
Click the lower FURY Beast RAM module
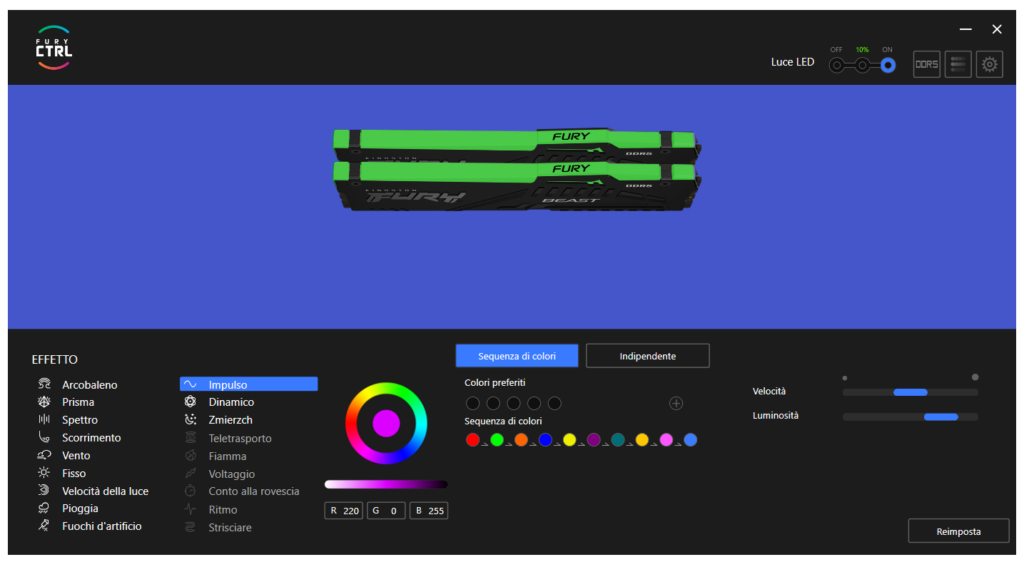[x=516, y=187]
